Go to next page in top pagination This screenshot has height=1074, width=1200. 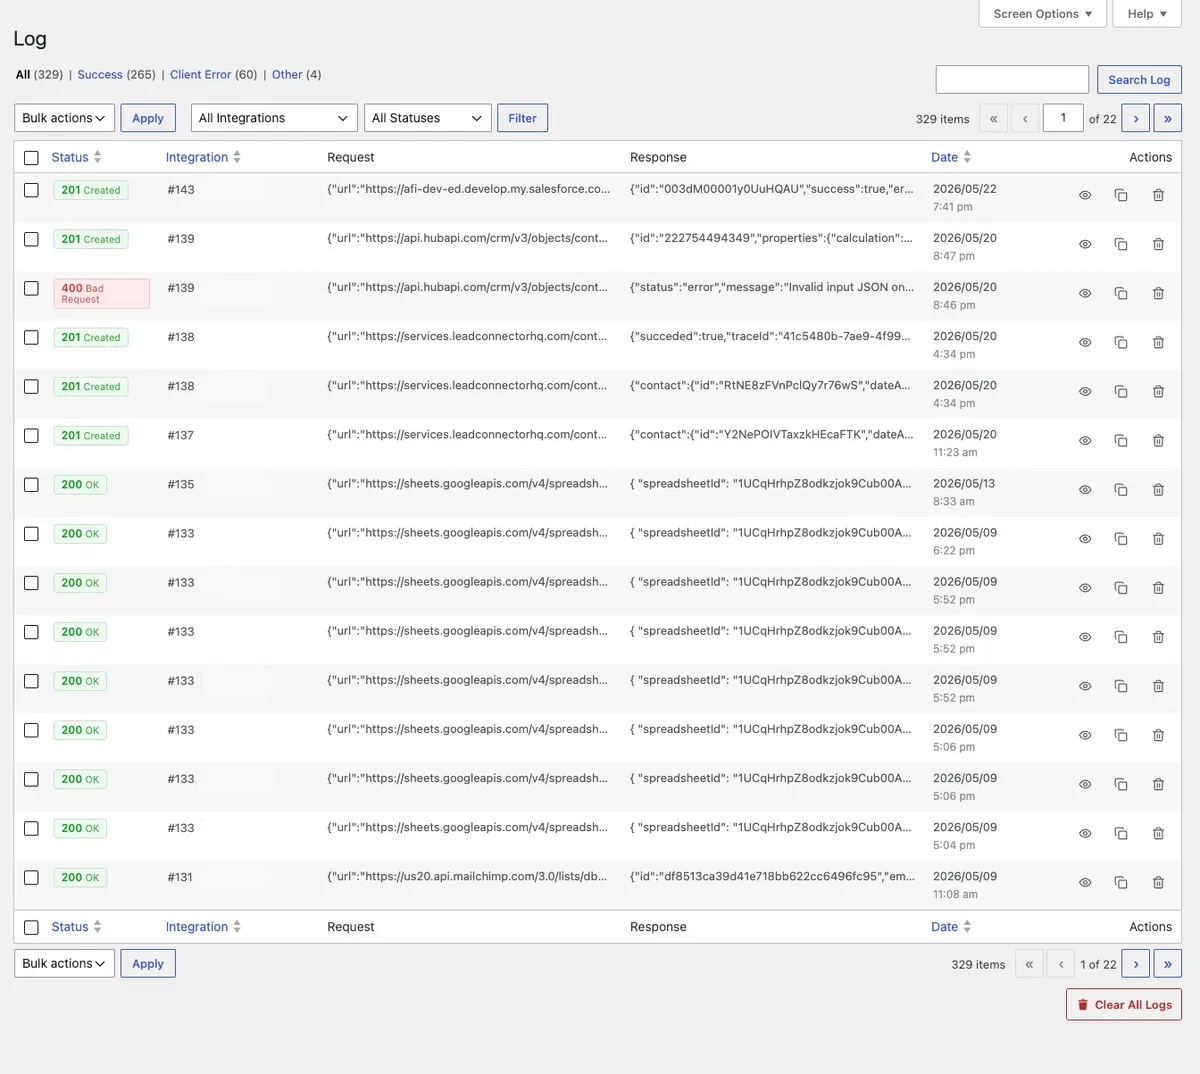tap(1136, 118)
